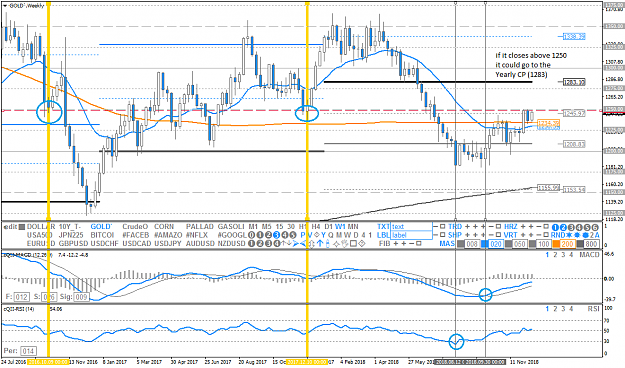Screen dimensions: 625x368
Task: Click the first plus icon after TRD
Action: coord(467,226)
